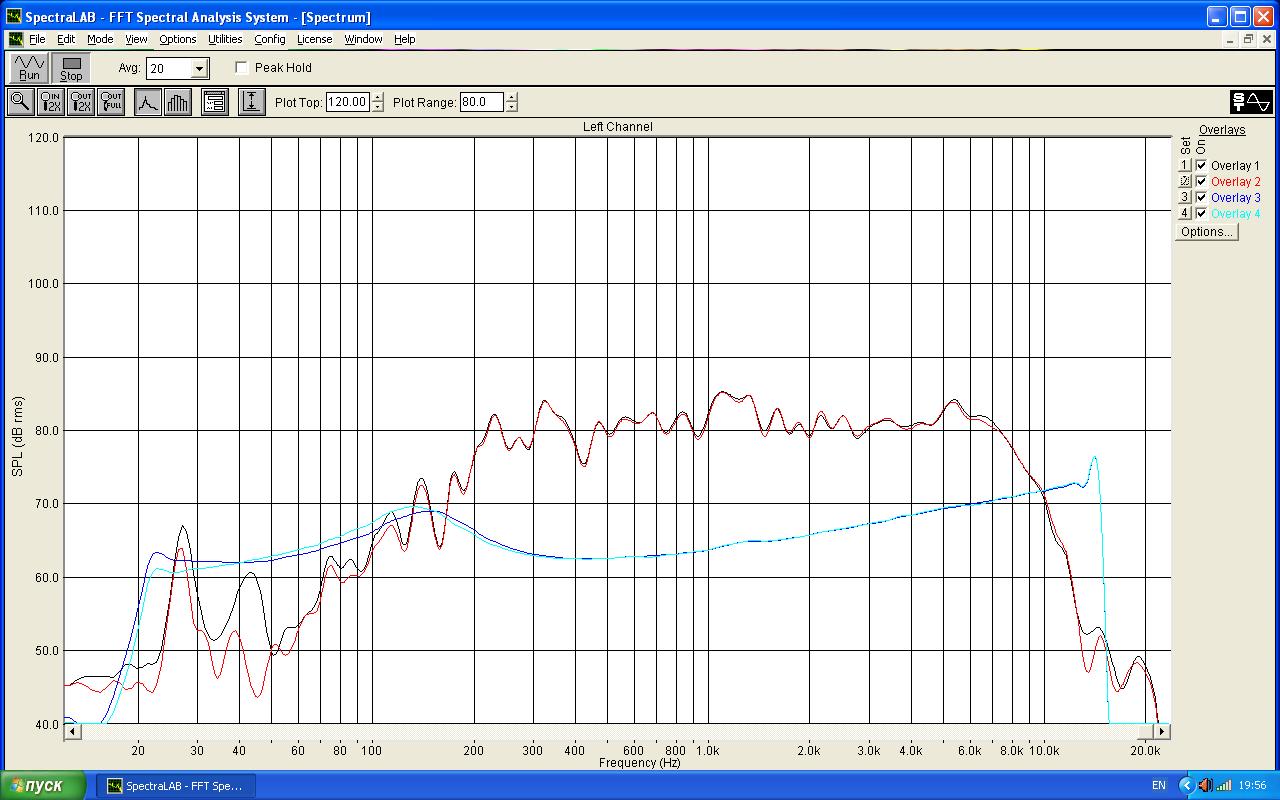Click the Zoom Out 2X icon
Viewport: 1280px width, 800px height.
[x=81, y=102]
